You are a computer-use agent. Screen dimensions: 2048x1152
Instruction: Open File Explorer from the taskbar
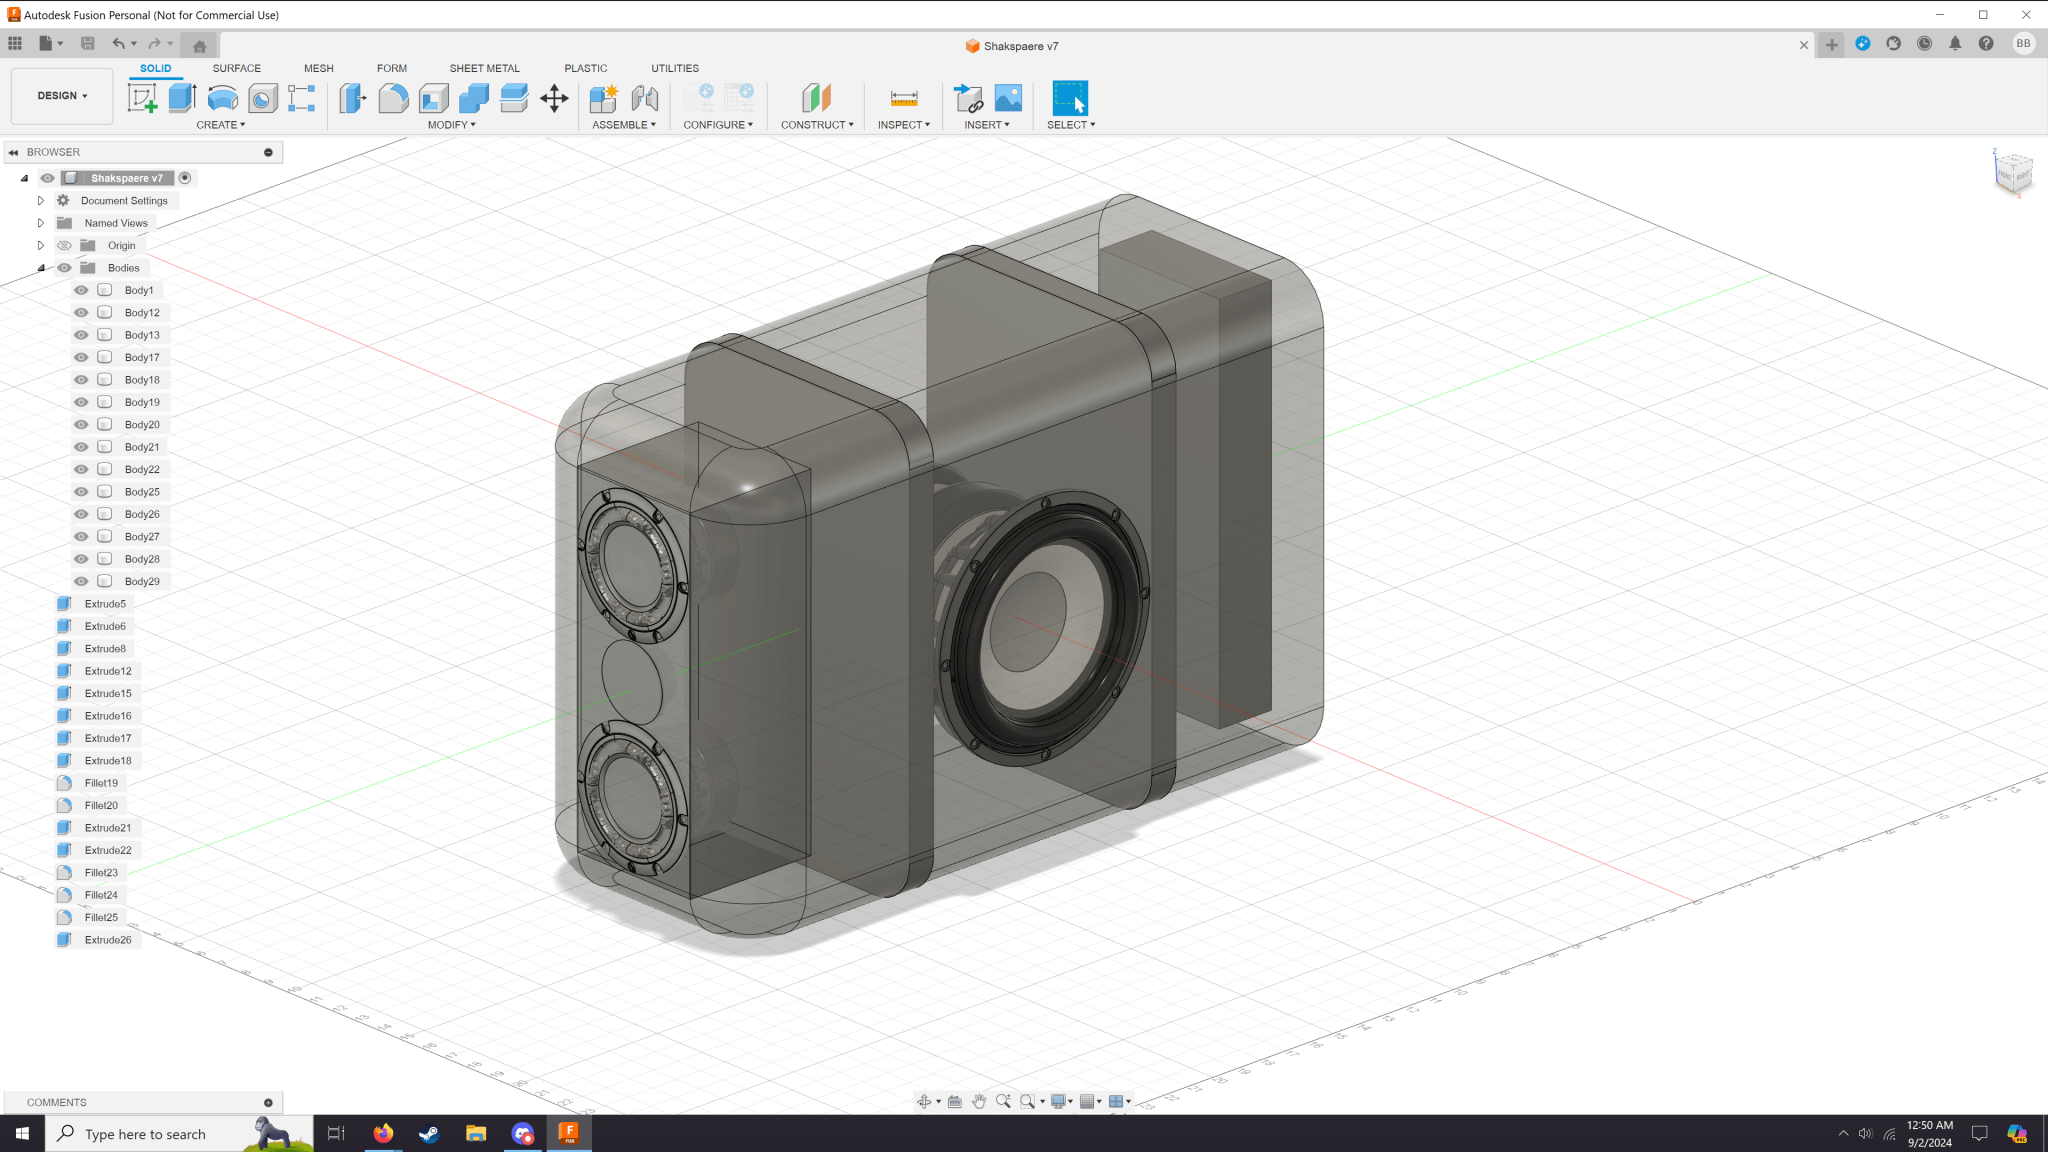tap(476, 1134)
